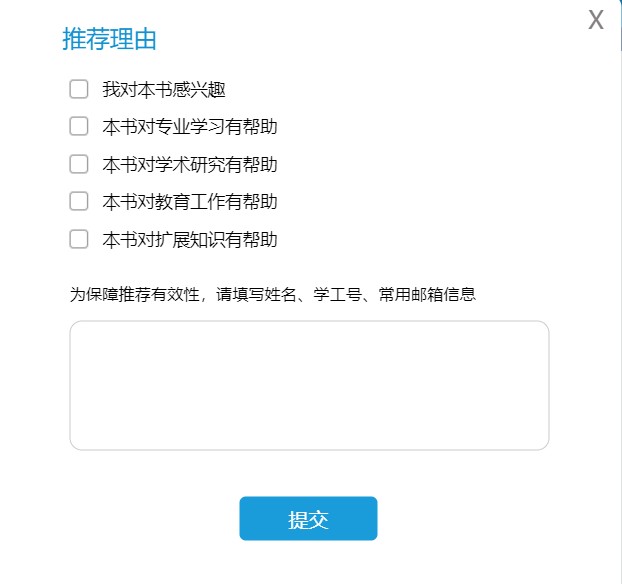622x584 pixels.
Task: Click the 推荐理由 dialog heading
Action: click(109, 39)
